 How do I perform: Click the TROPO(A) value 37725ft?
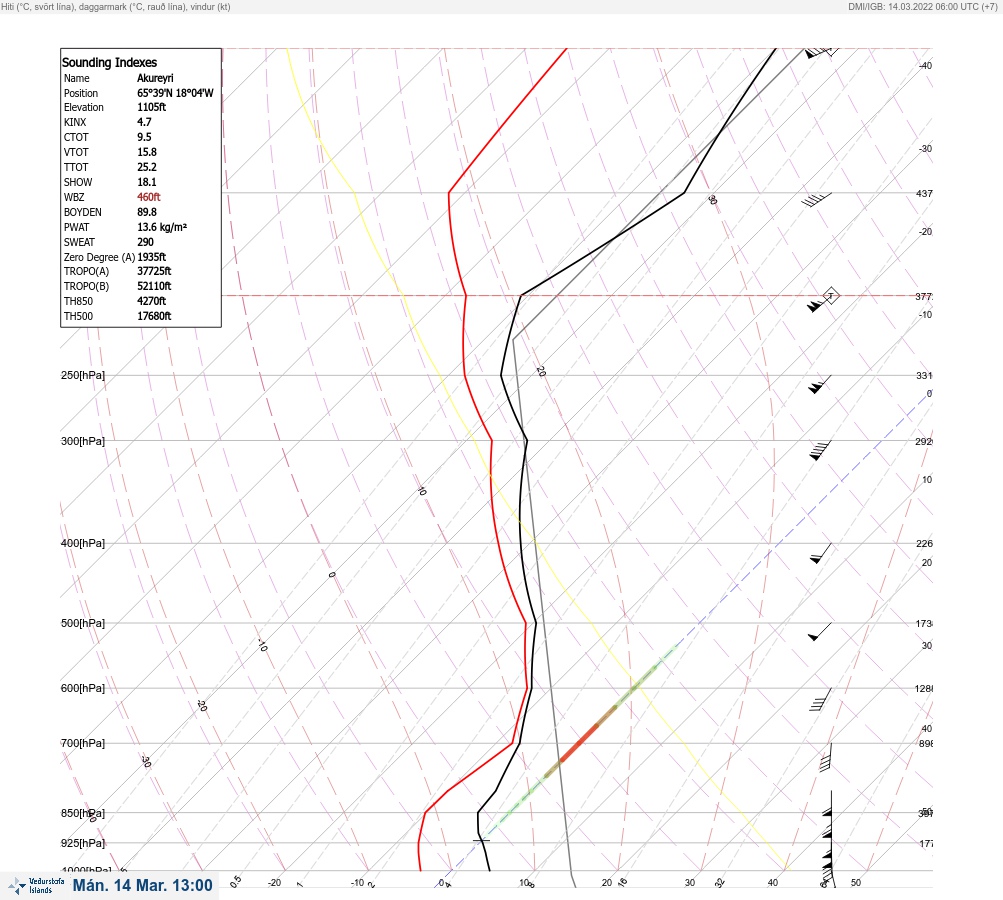point(154,271)
